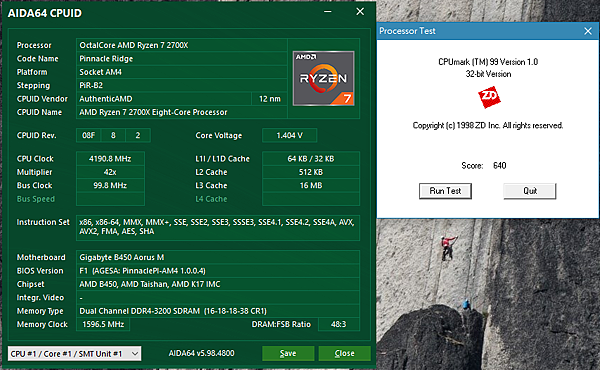
Task: Click the DRAM:FSB Ratio 48:3 field
Action: [x=339, y=324]
